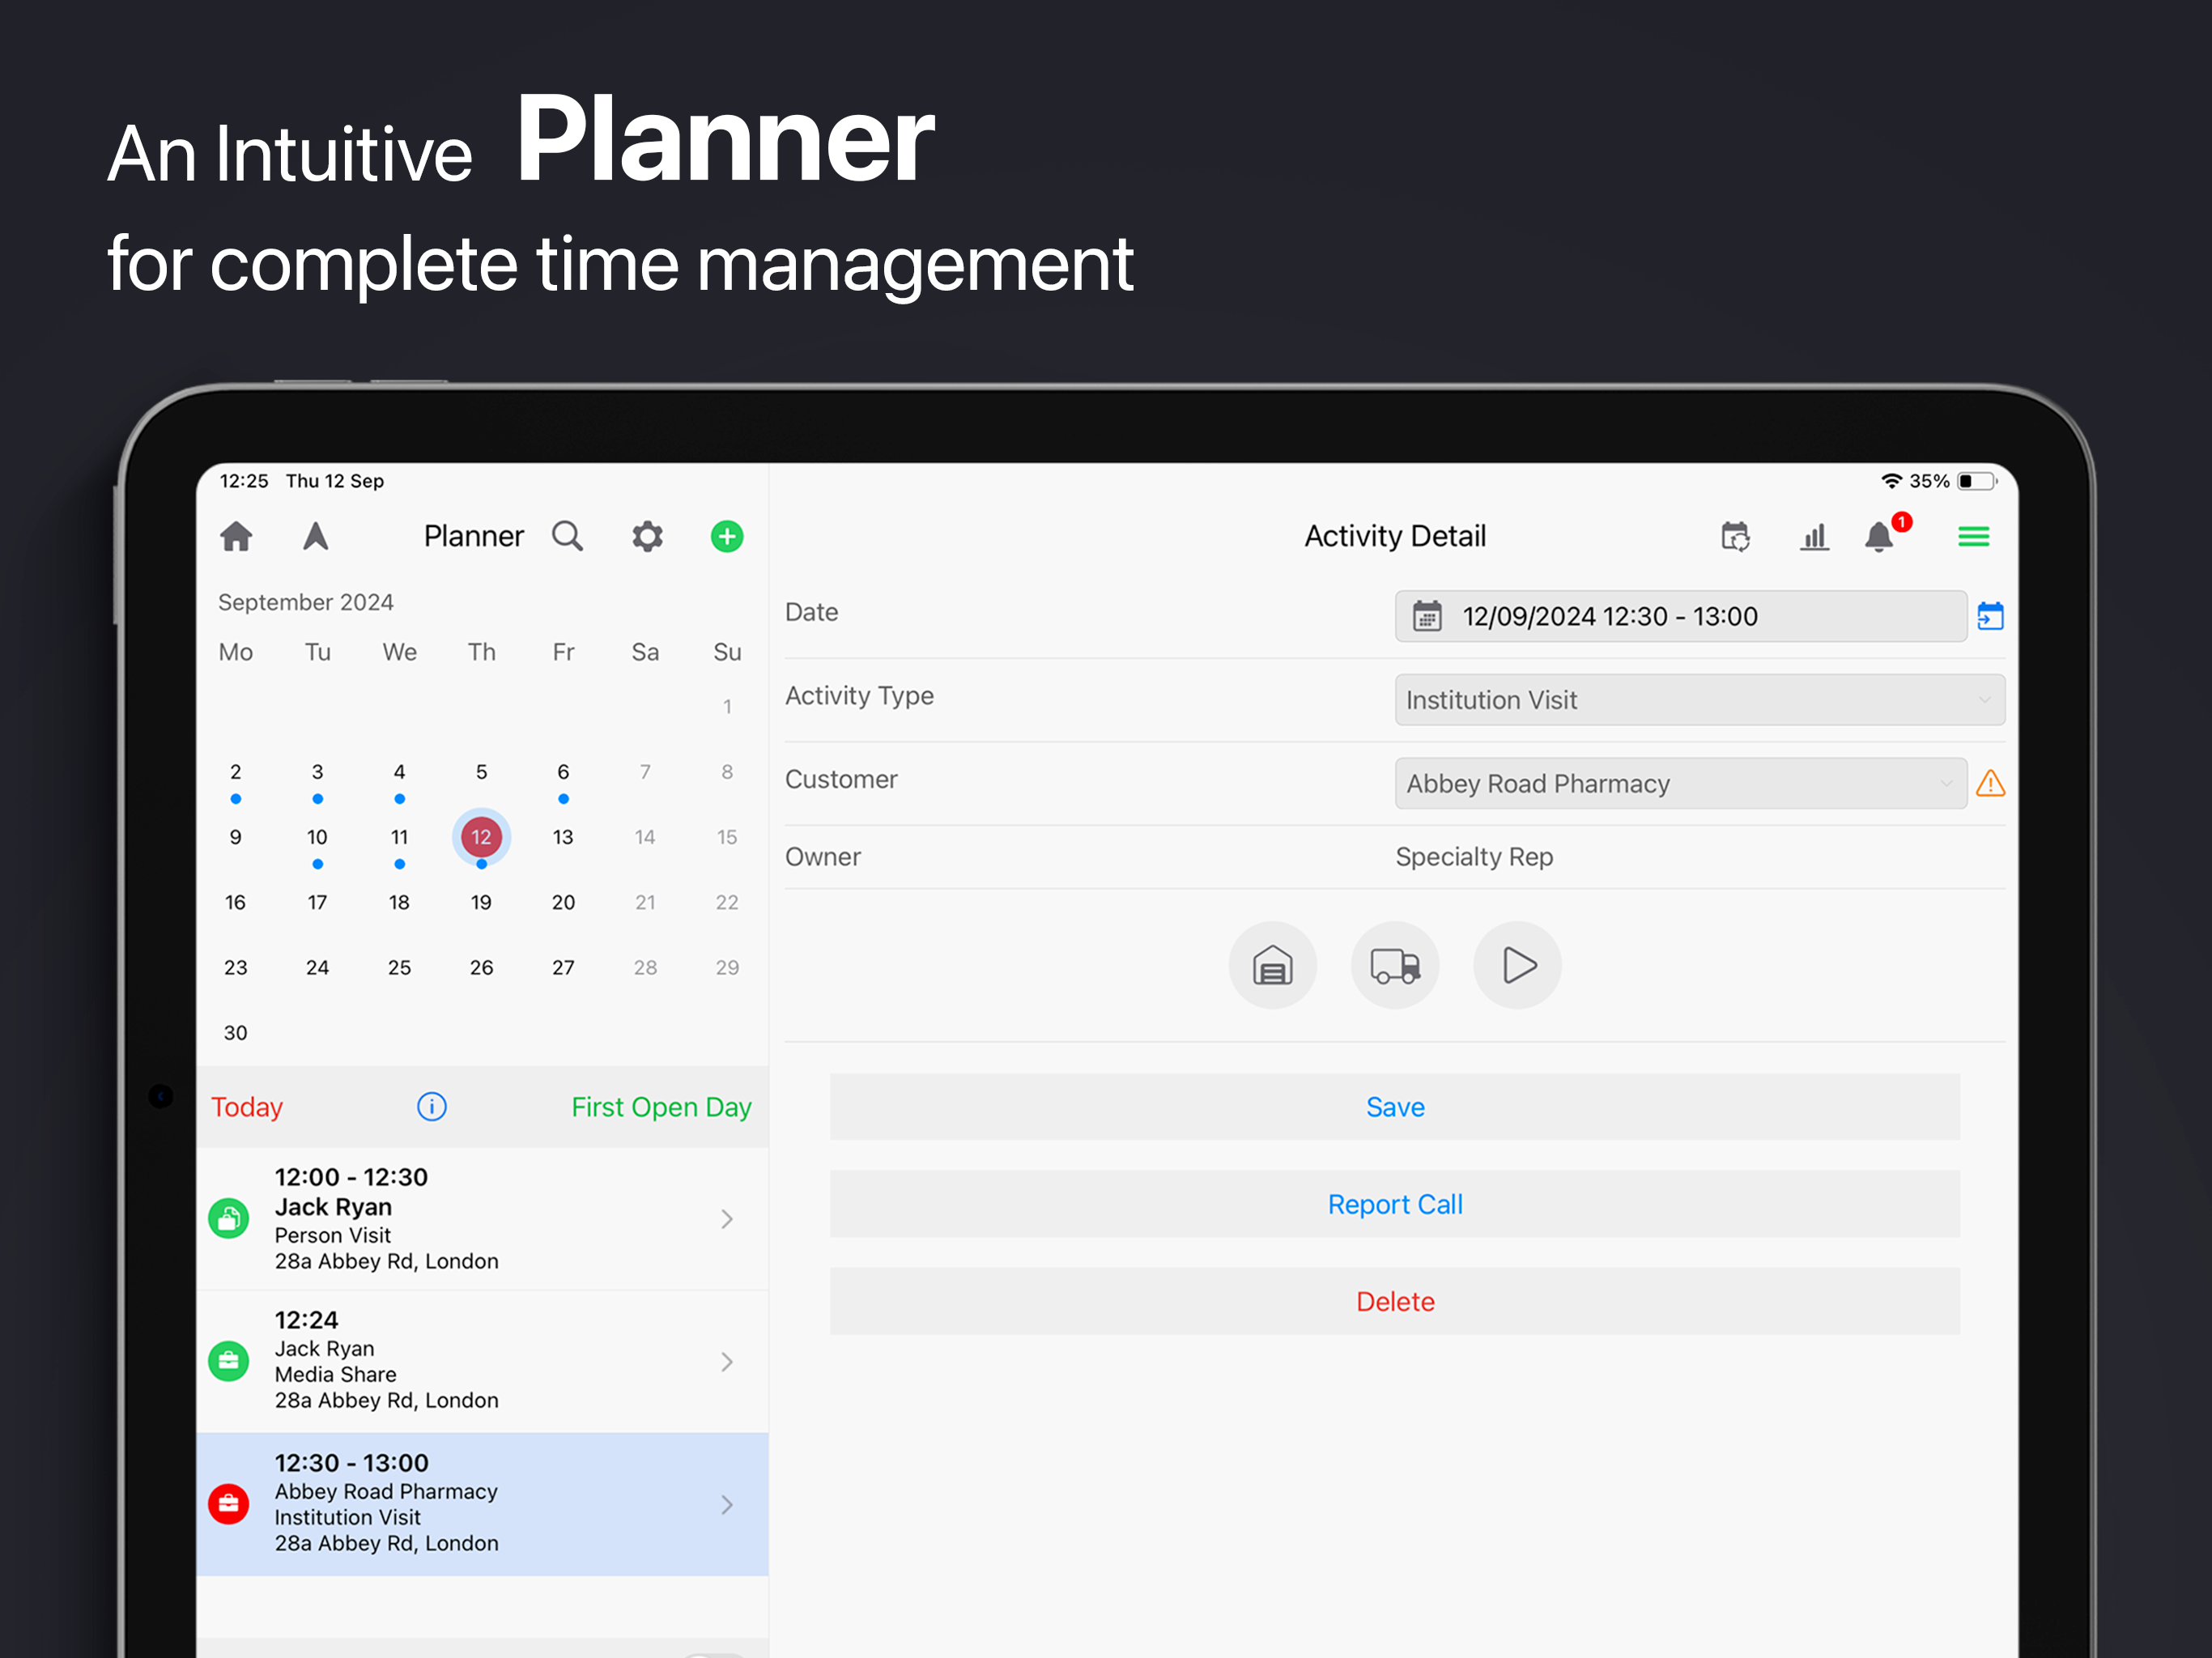Expand the 12:30 - 13:00 Institution Visit chevron
The height and width of the screenshot is (1658, 2212).
pyautogui.click(x=727, y=1505)
